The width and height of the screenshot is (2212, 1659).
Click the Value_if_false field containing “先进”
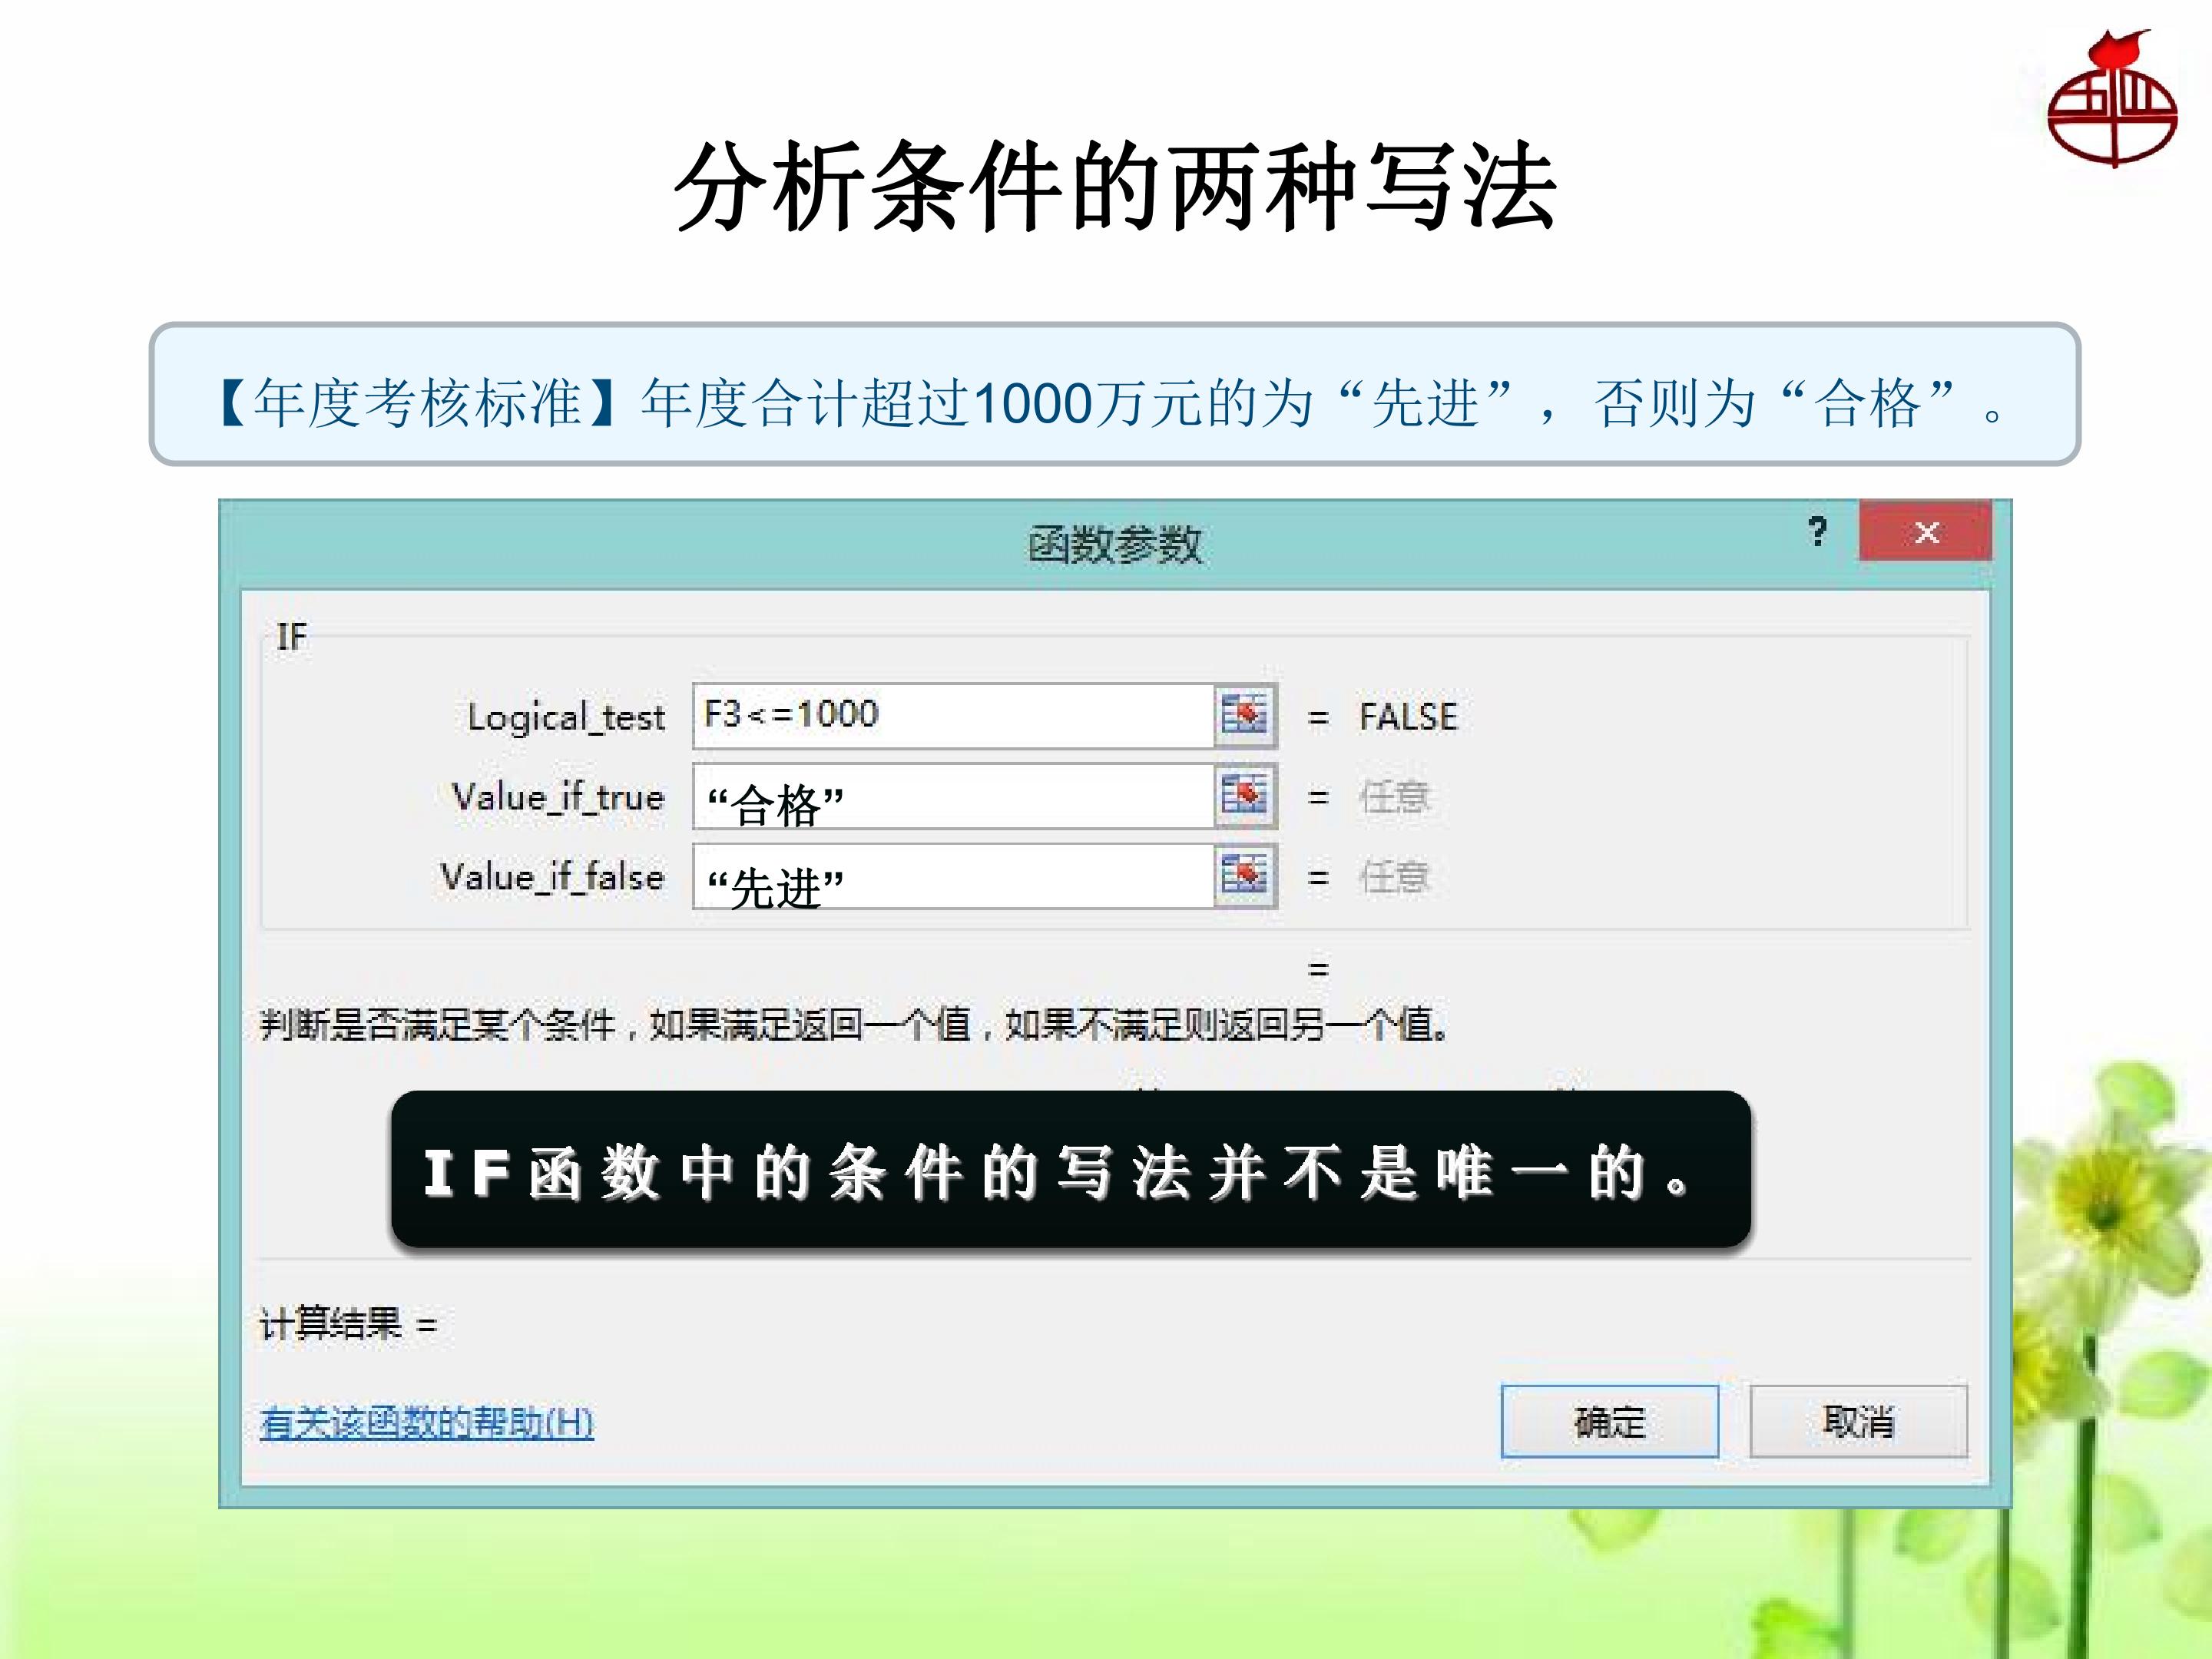[953, 876]
